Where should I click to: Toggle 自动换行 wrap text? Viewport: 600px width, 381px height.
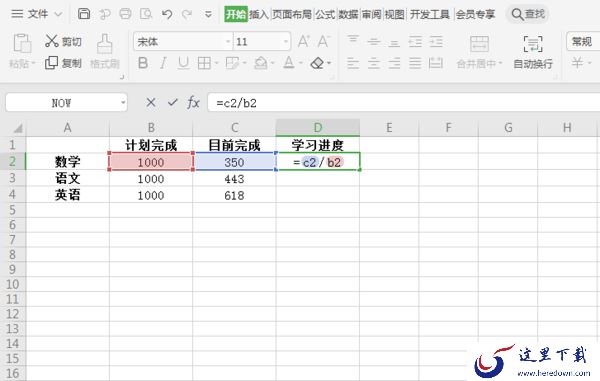click(x=533, y=52)
